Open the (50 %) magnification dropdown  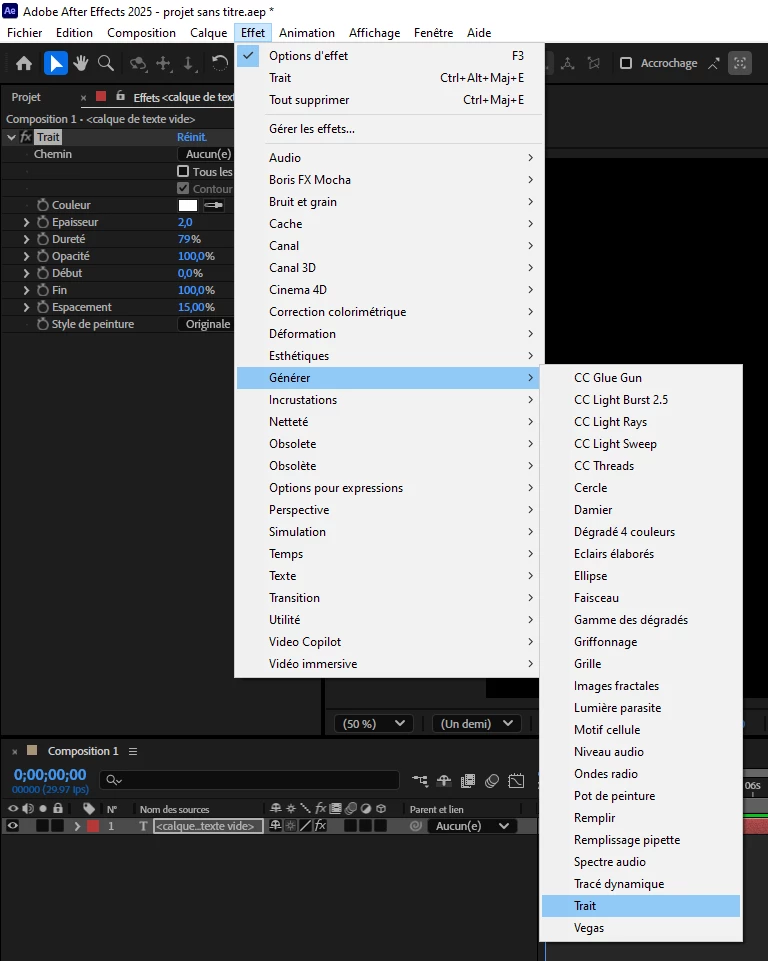pyautogui.click(x=373, y=724)
